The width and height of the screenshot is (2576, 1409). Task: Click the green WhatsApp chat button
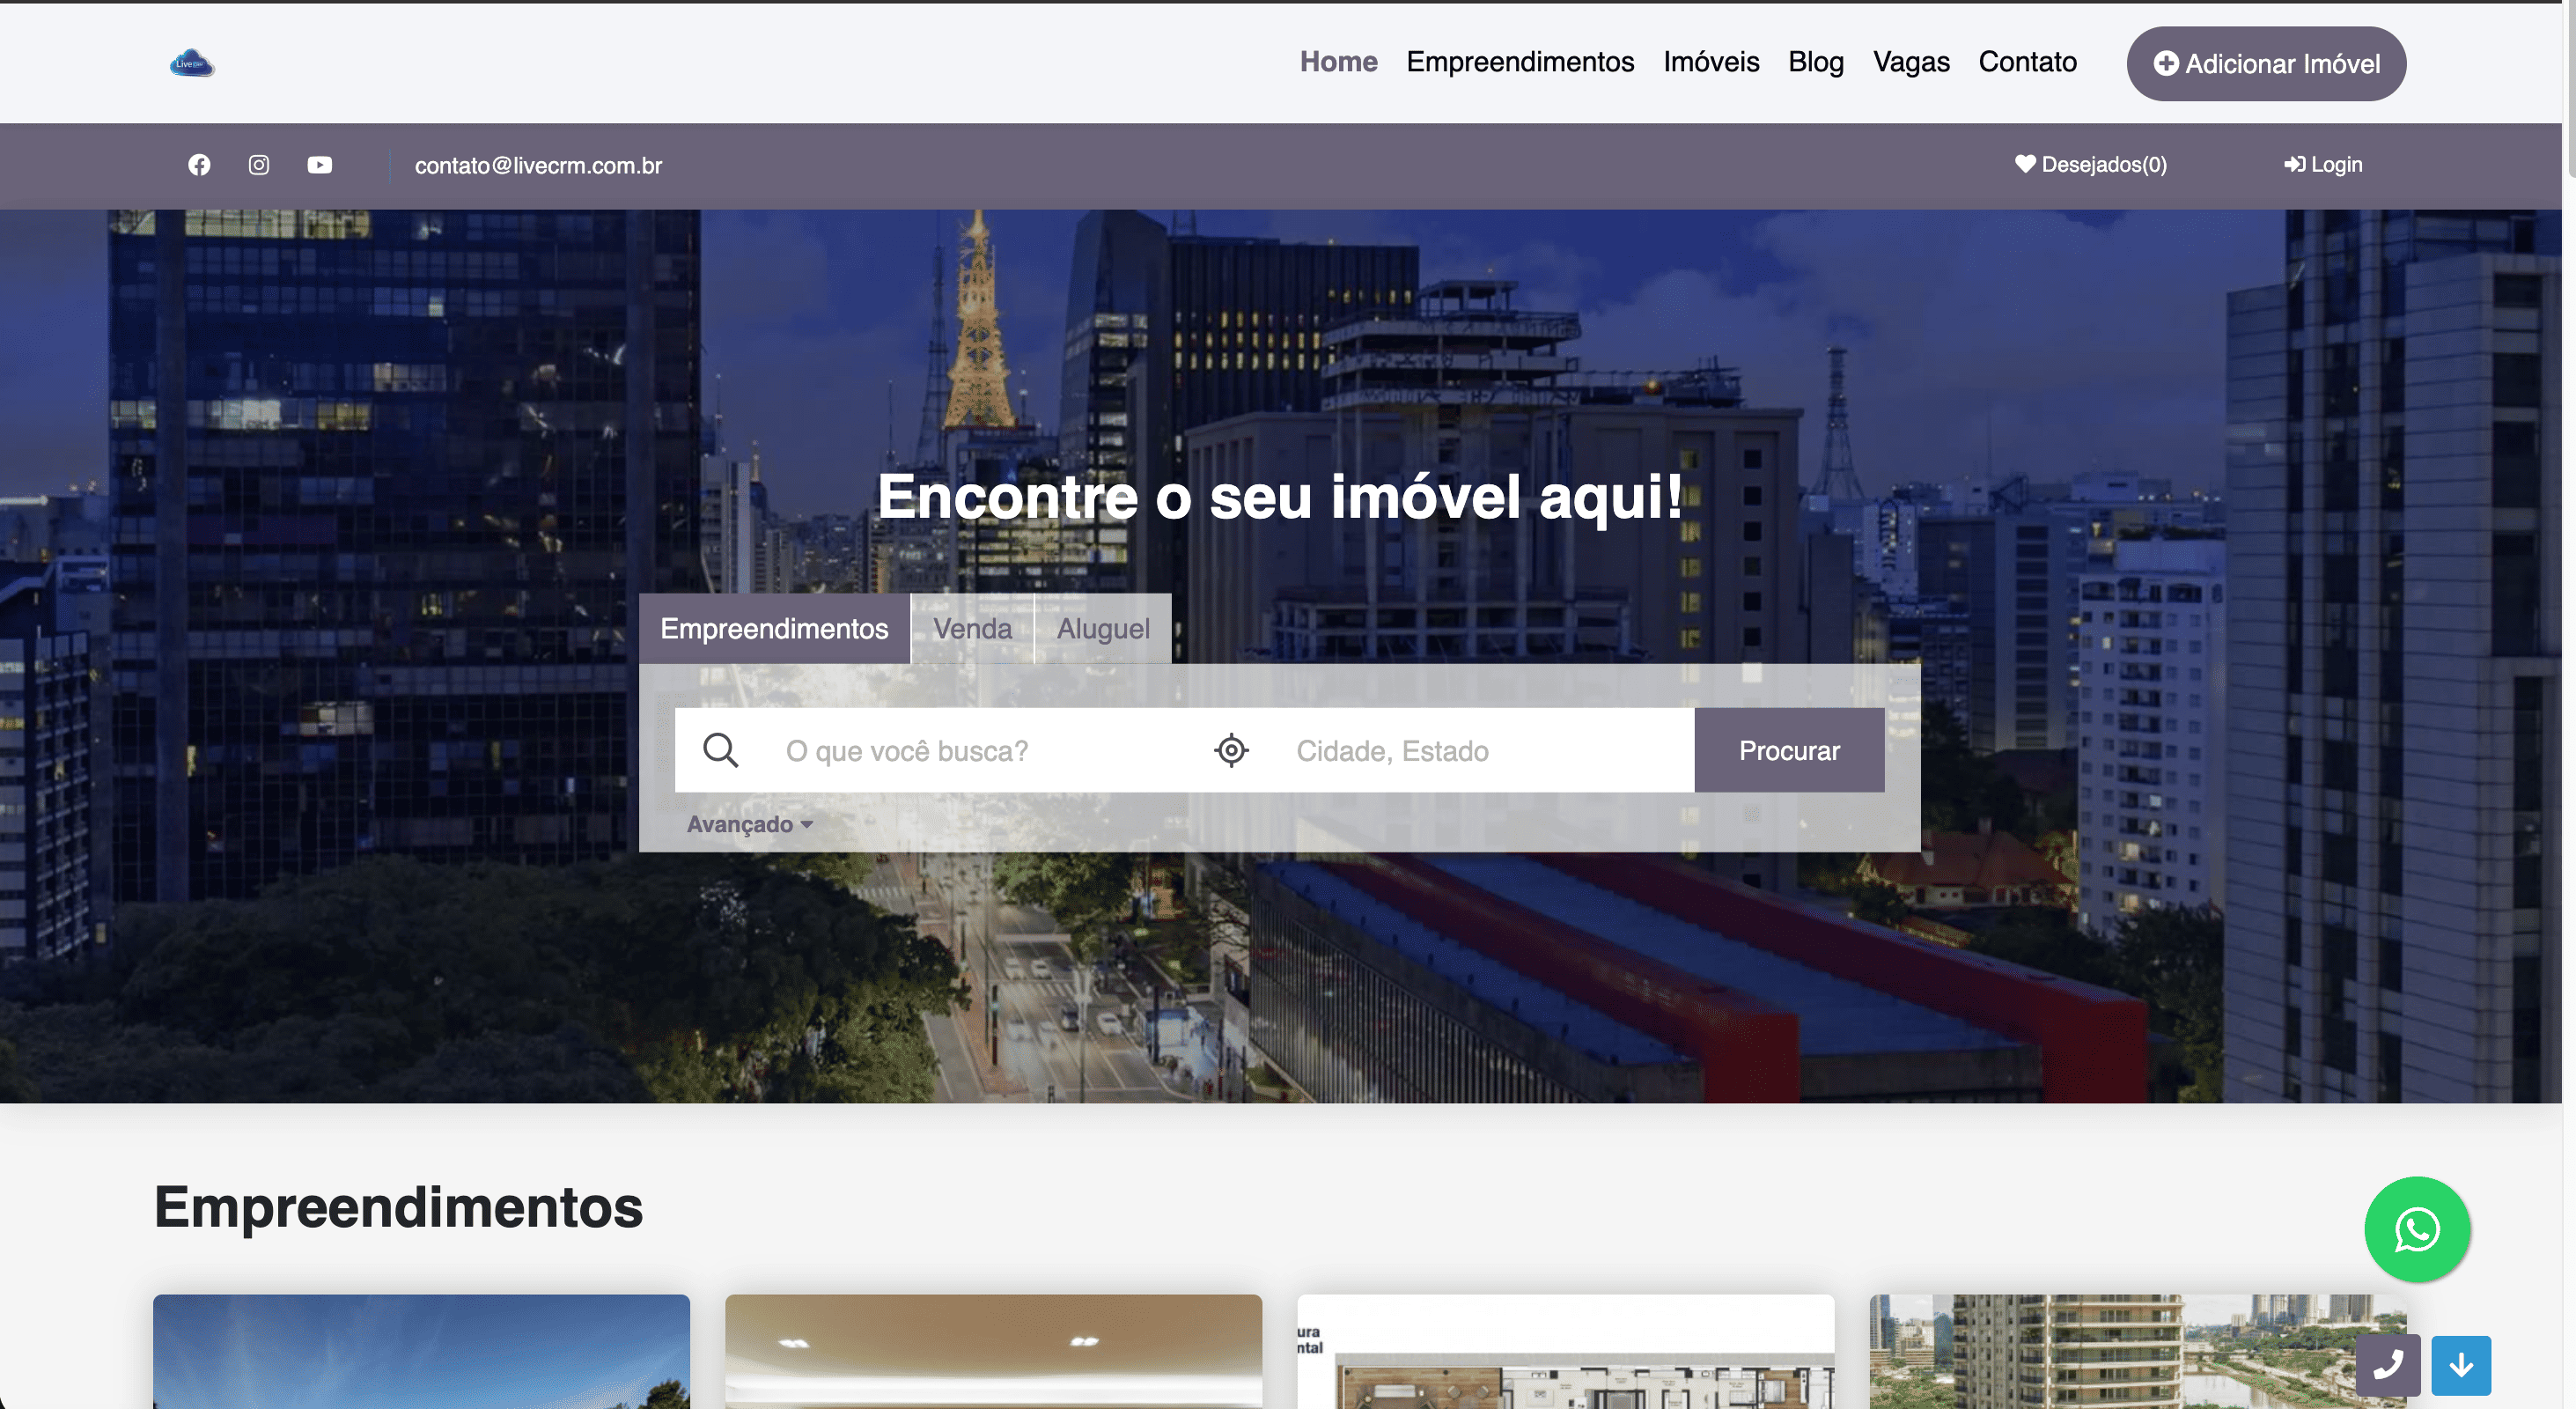(x=2417, y=1229)
